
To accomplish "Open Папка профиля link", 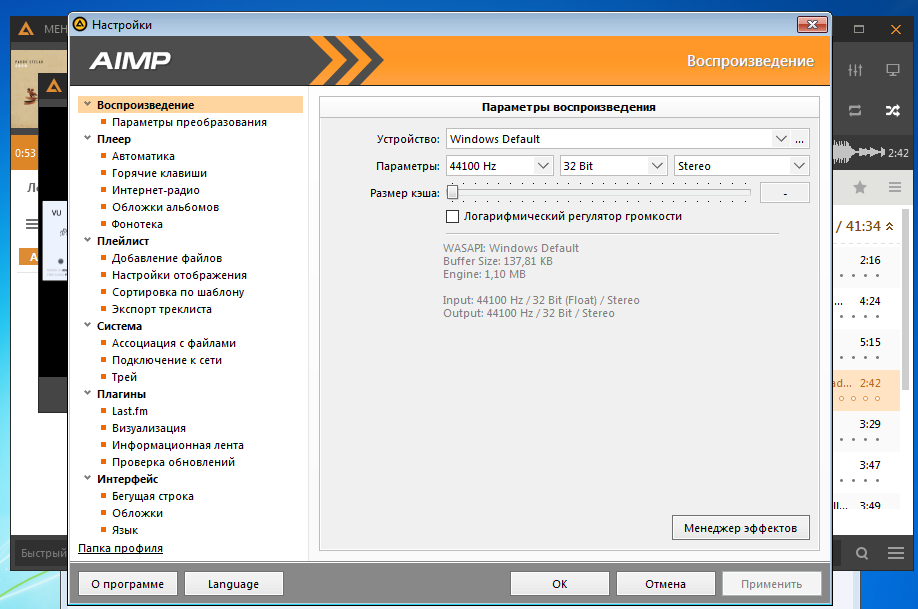I will [121, 548].
